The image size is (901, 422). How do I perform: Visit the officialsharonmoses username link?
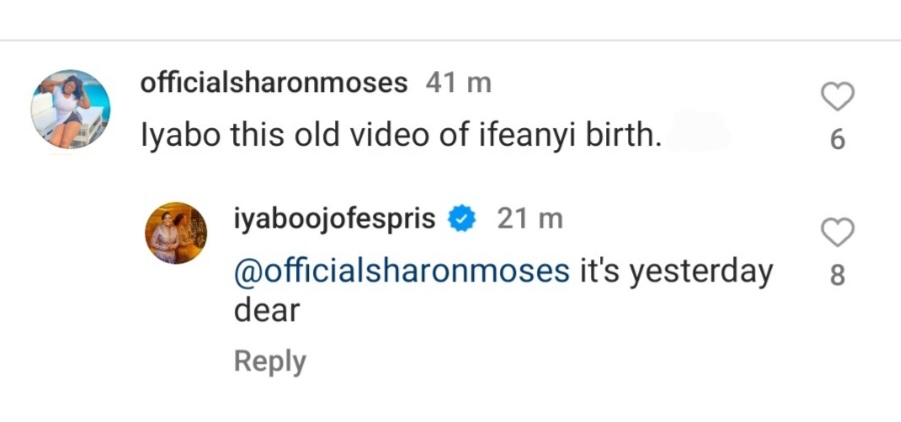point(274,83)
